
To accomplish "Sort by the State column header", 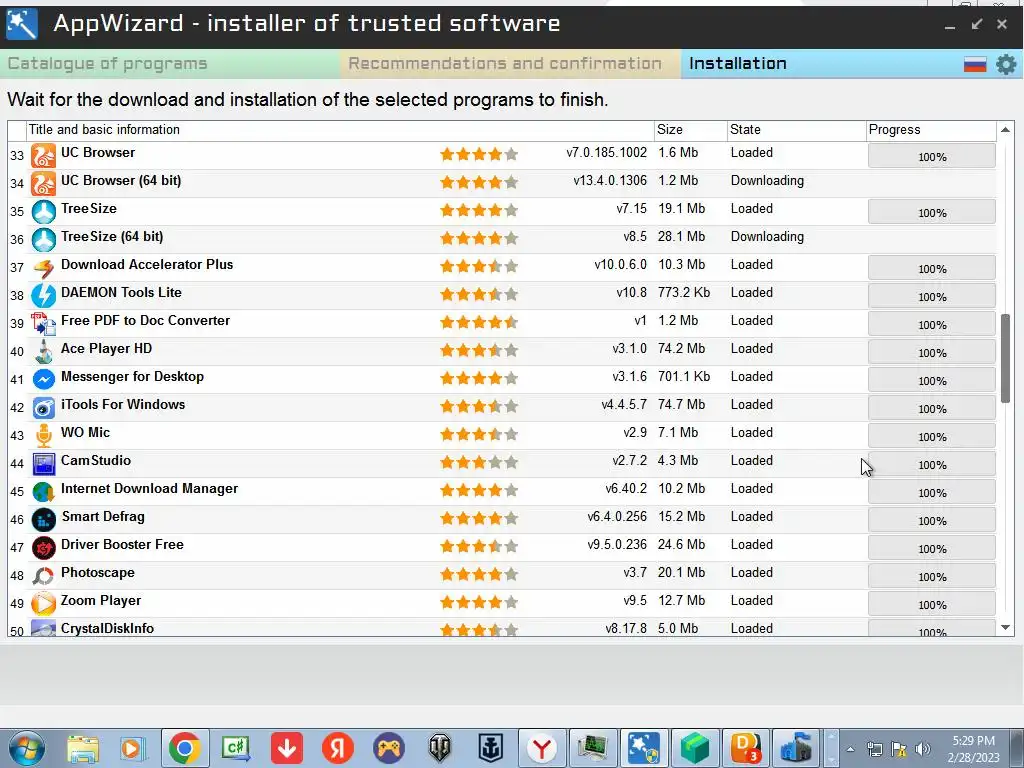I will pyautogui.click(x=796, y=129).
